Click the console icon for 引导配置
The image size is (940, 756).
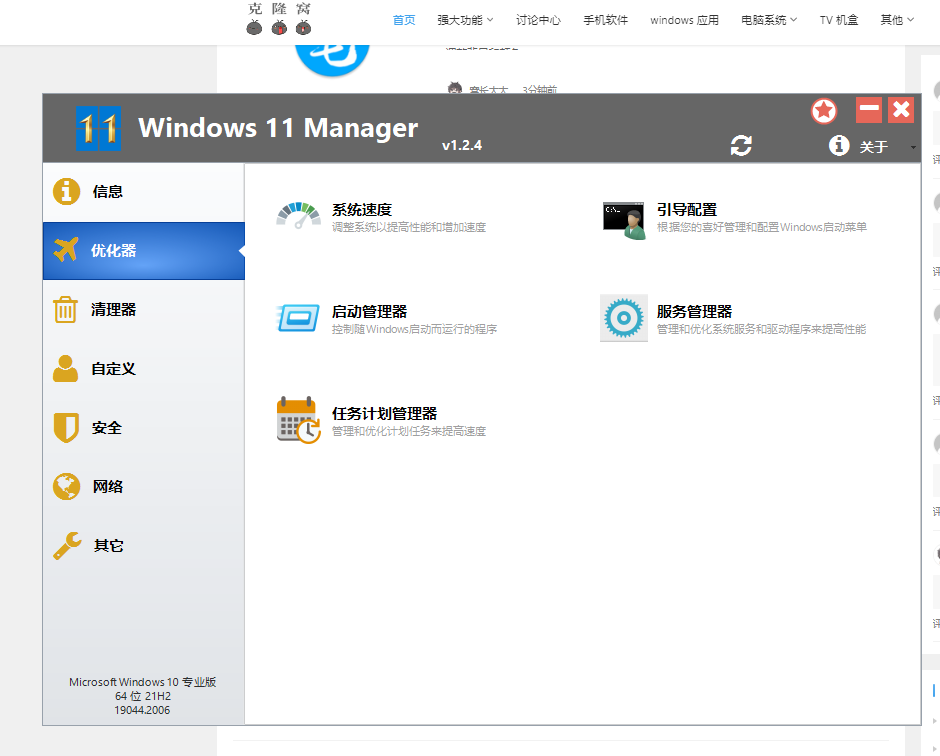coord(624,220)
